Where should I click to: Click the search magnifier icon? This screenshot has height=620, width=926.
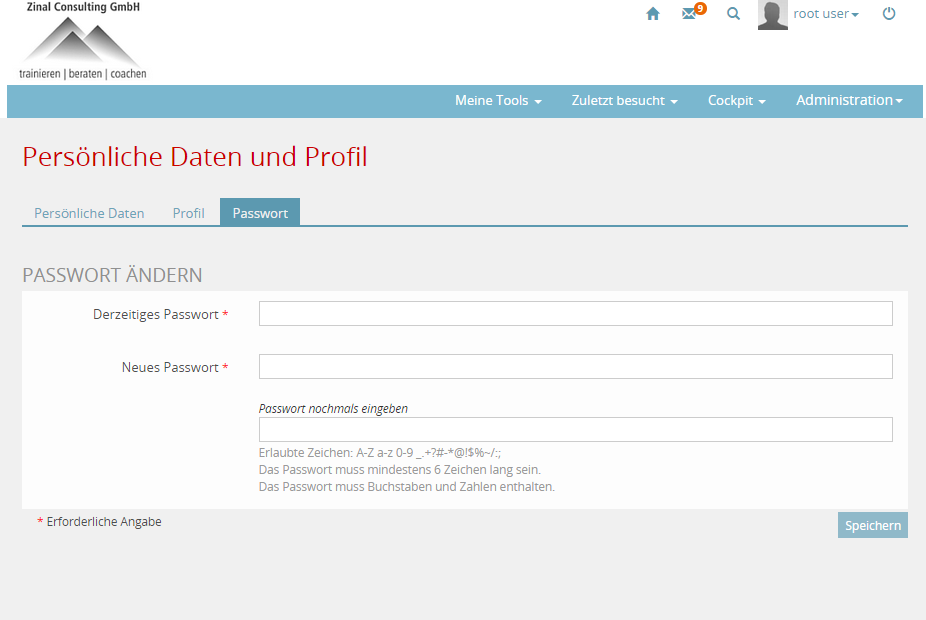click(x=733, y=14)
